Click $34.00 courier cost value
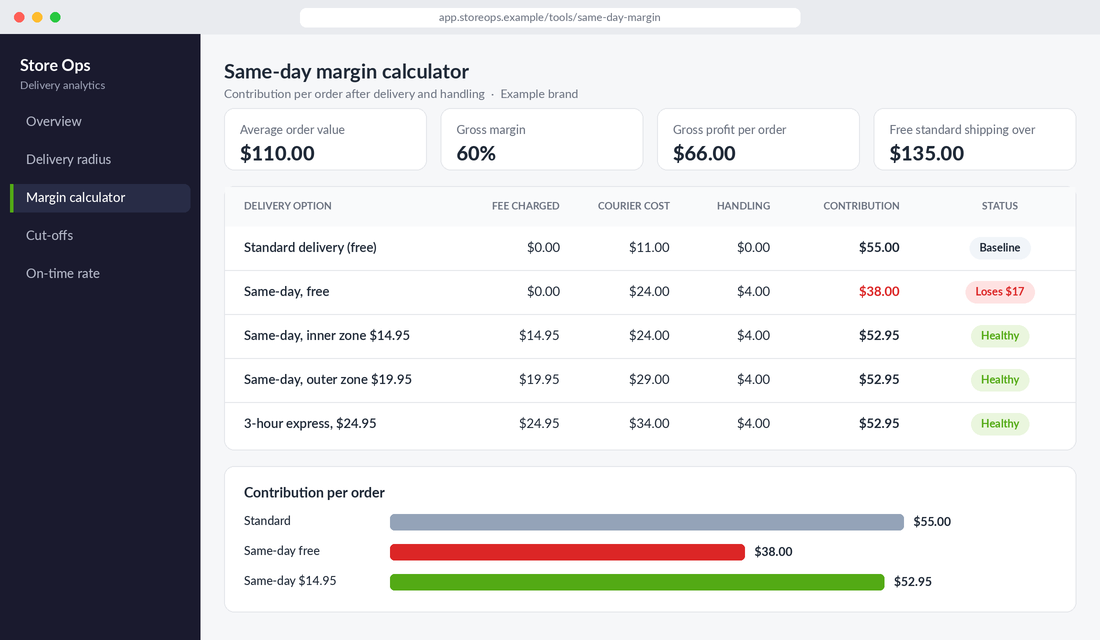The height and width of the screenshot is (640, 1100). click(649, 425)
